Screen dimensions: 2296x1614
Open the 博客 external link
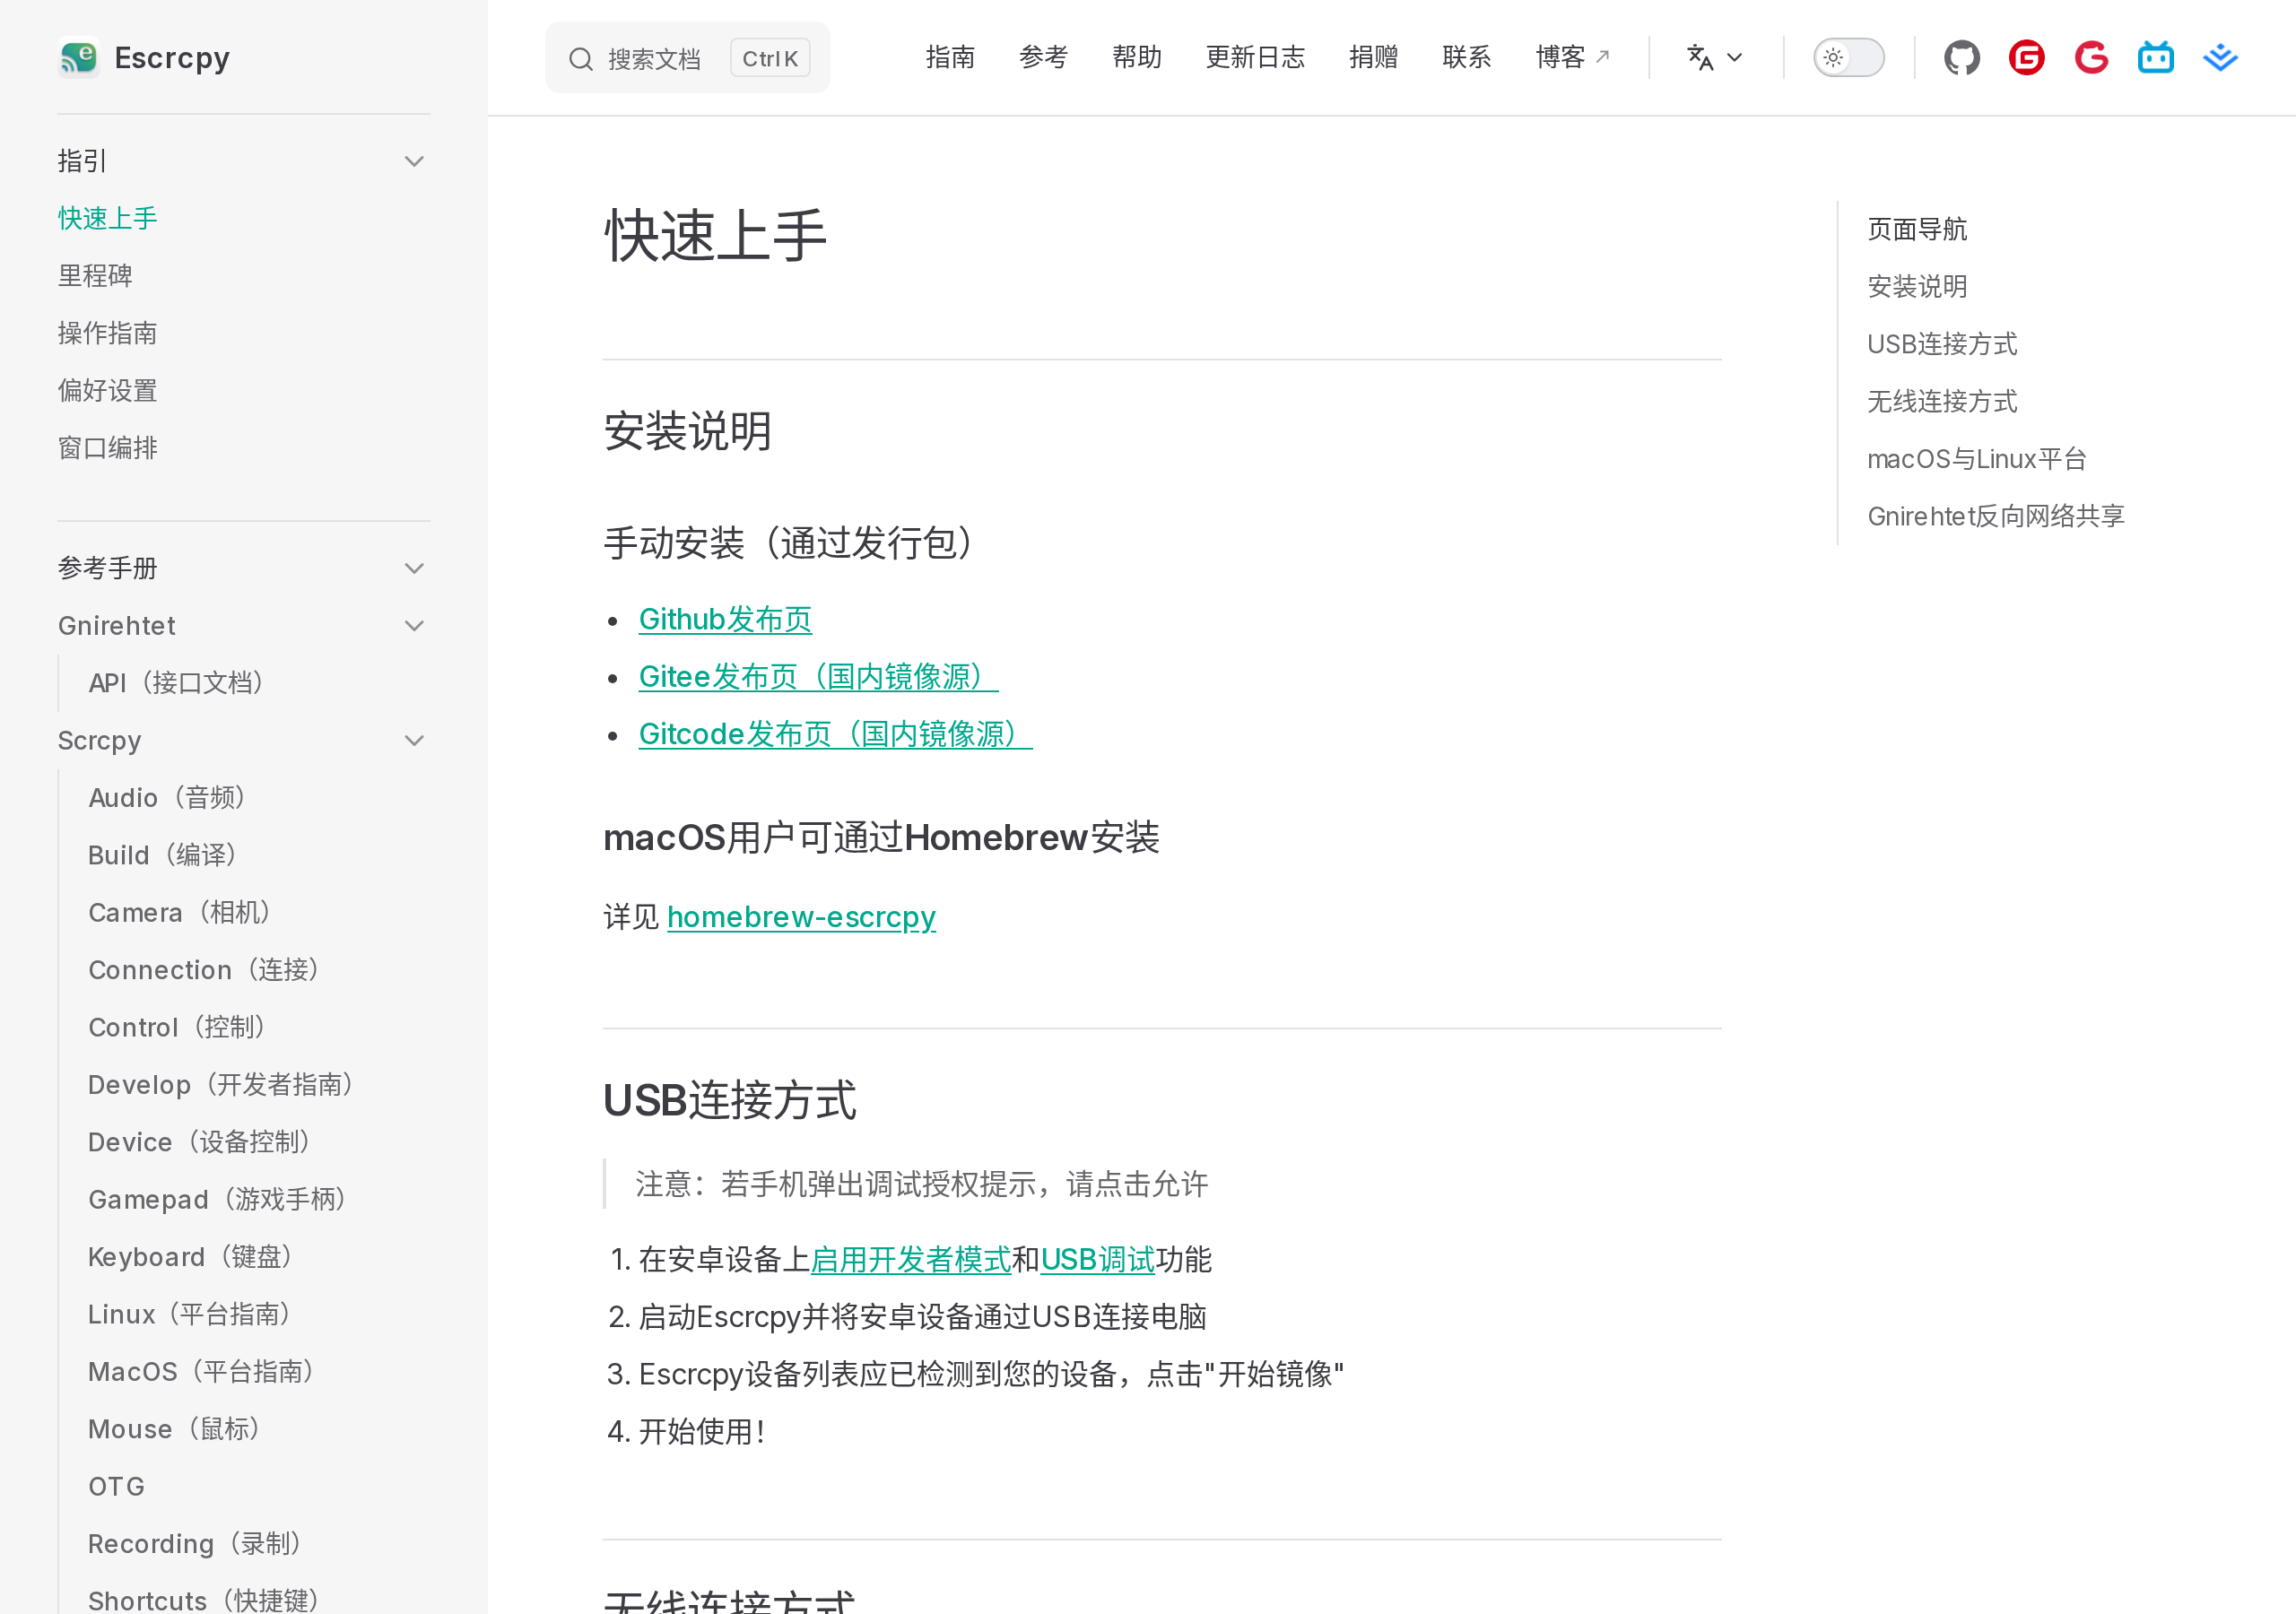(x=1573, y=58)
